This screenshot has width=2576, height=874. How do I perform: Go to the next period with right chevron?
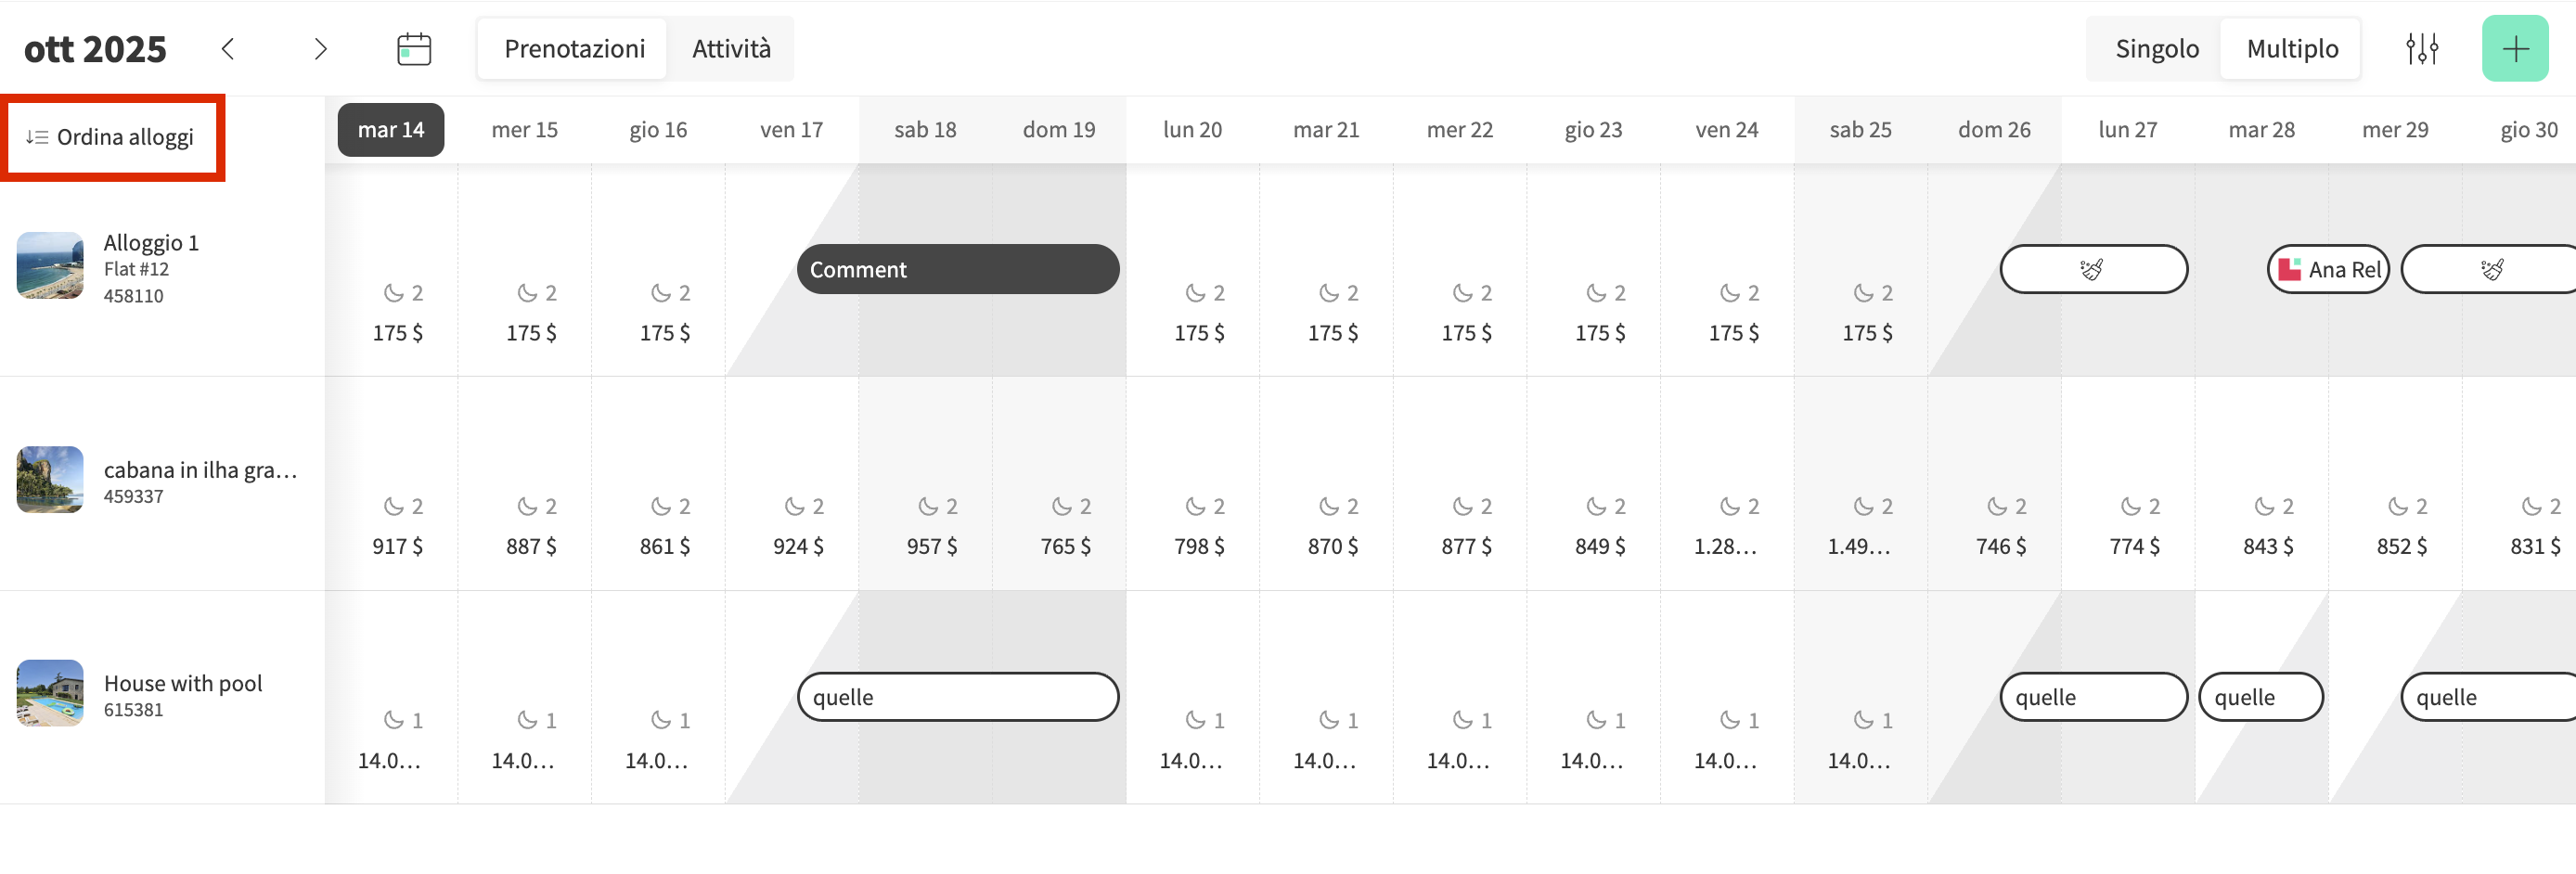320,49
